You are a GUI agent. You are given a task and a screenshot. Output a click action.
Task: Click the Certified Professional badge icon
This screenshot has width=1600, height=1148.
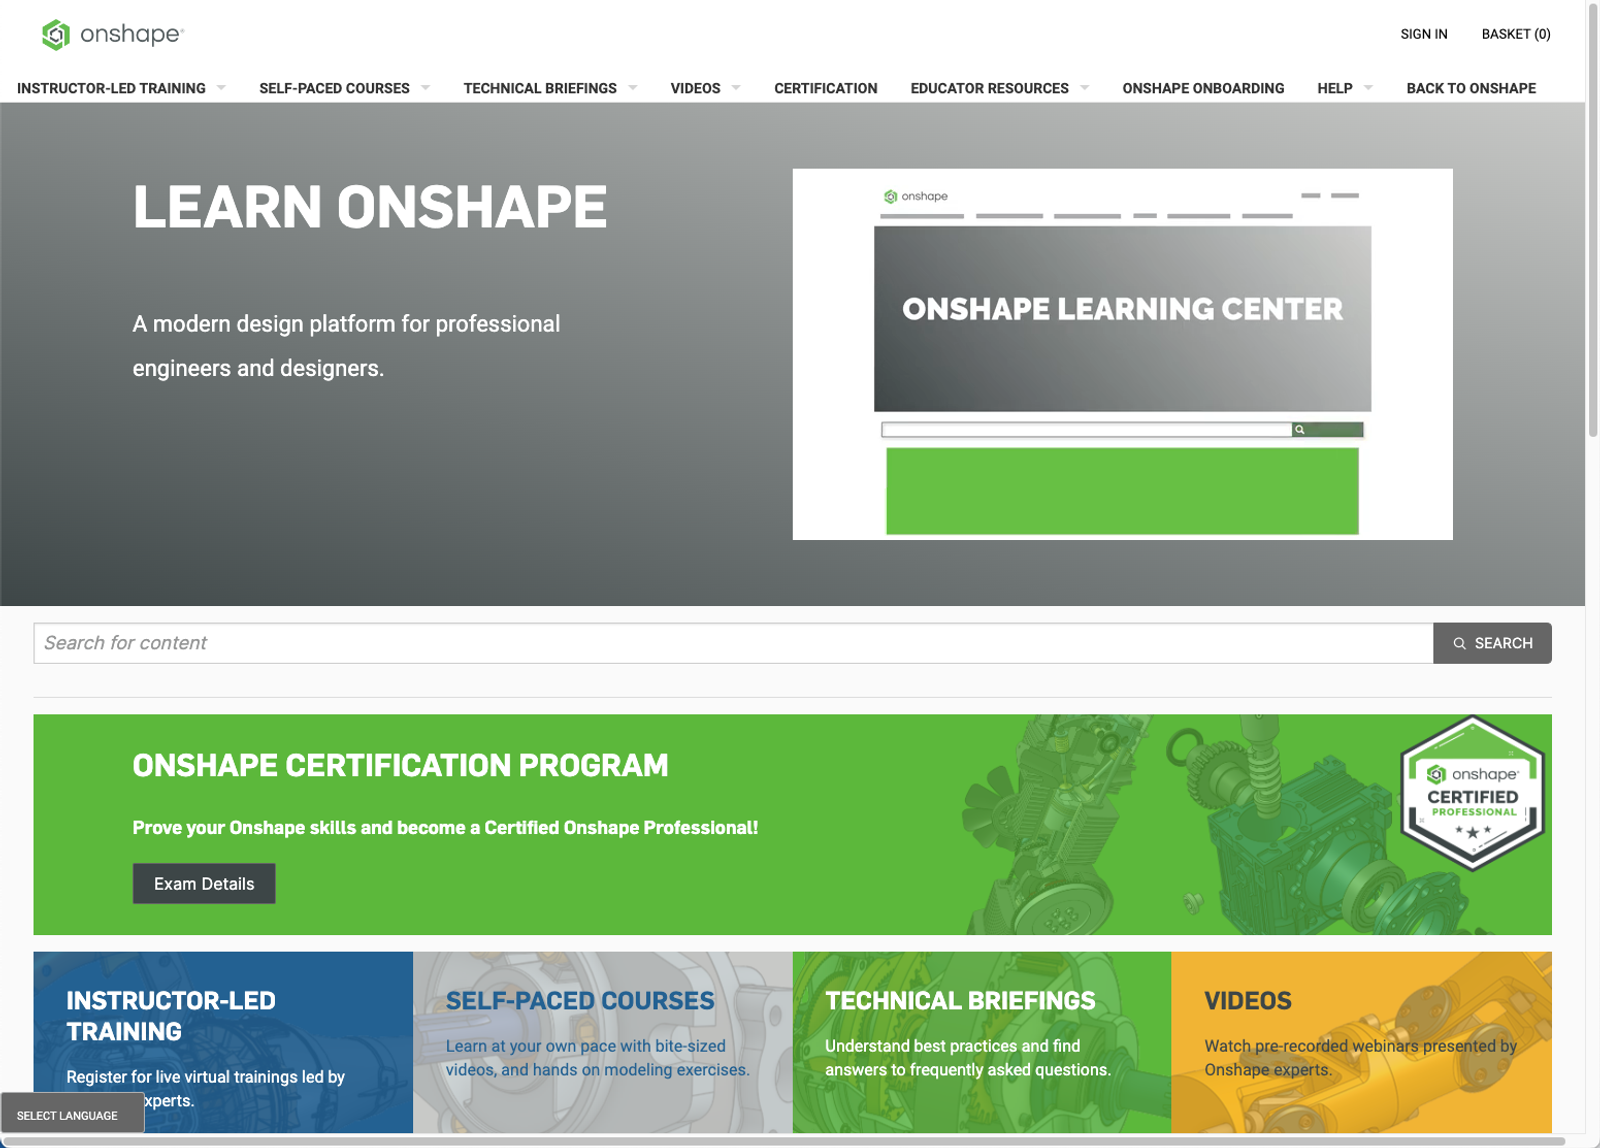point(1472,792)
